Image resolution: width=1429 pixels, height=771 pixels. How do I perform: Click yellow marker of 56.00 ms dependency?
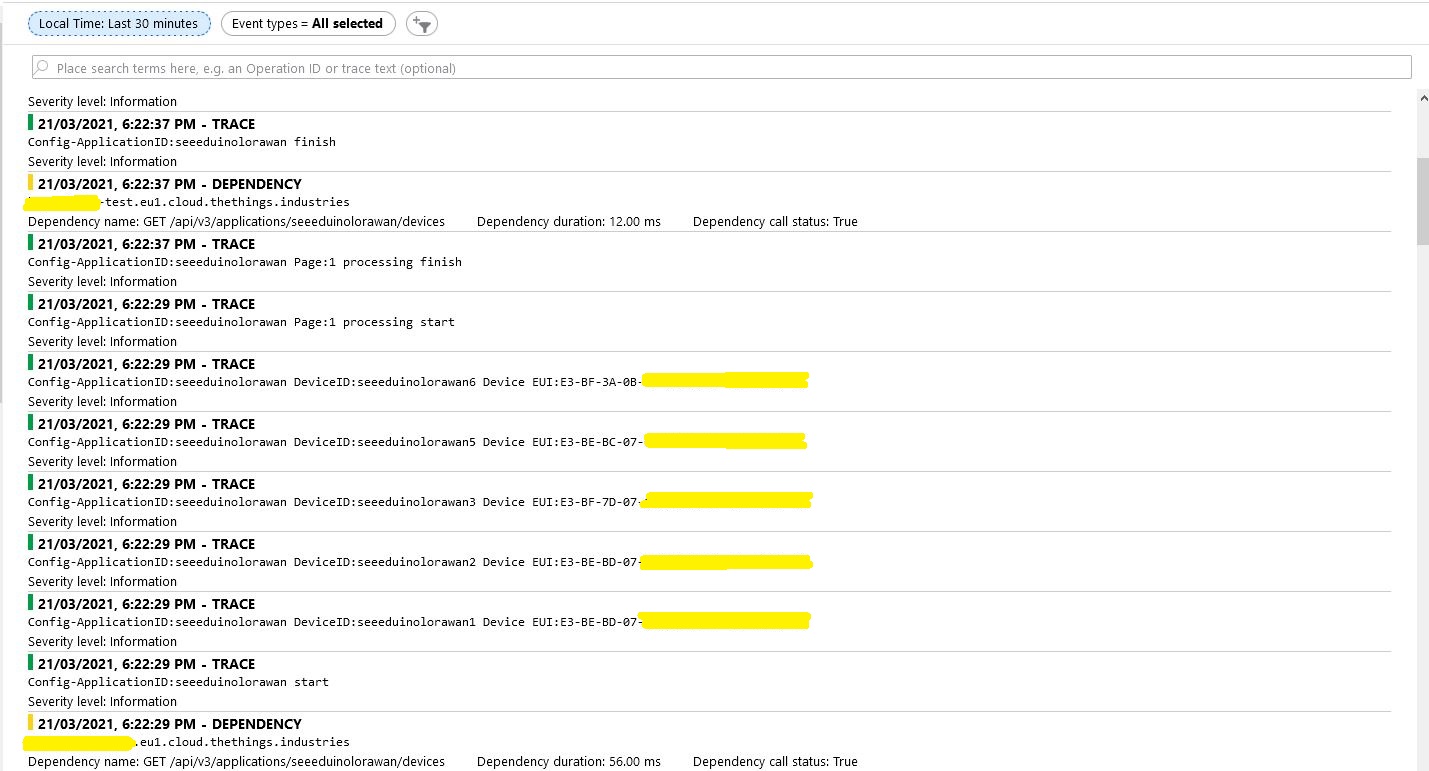[x=31, y=723]
